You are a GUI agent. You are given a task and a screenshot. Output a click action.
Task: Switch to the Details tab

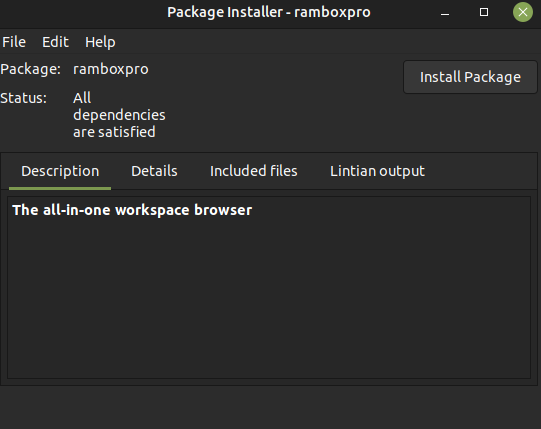pos(154,171)
